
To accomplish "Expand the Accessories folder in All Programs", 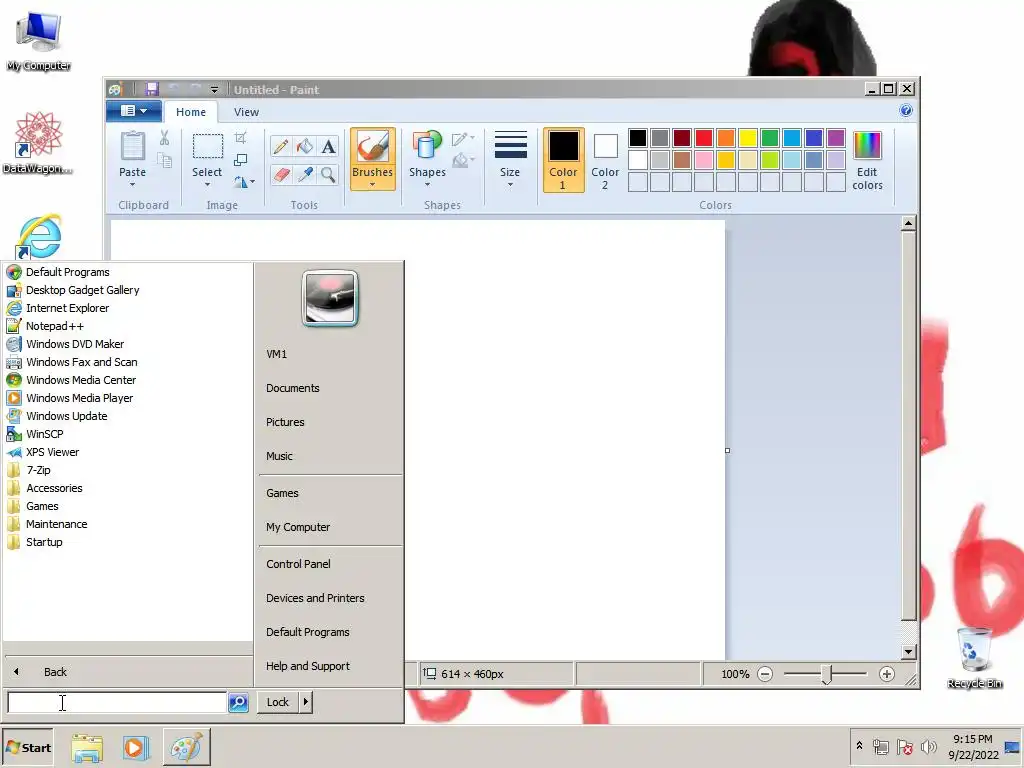I will (x=54, y=488).
